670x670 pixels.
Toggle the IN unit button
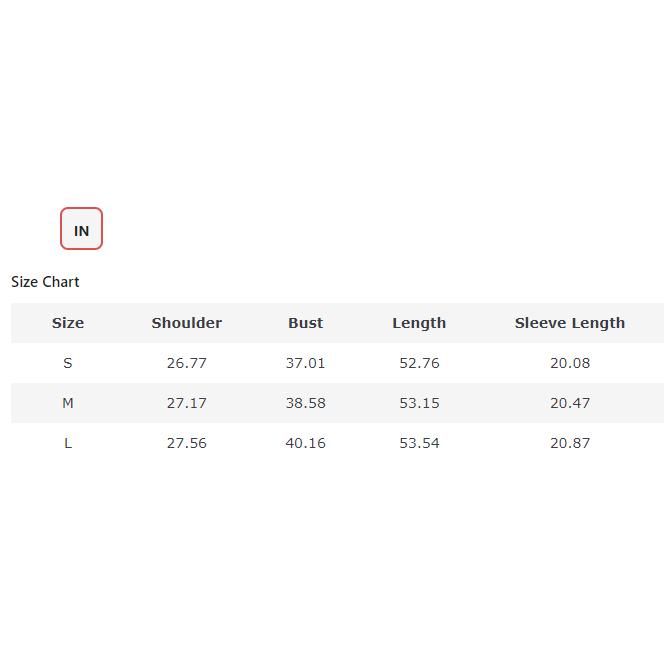[81, 229]
